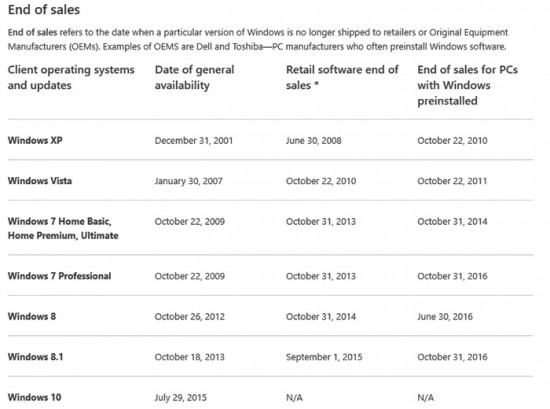The height and width of the screenshot is (409, 550).
Task: Click the Windows 7 Professional row label
Action: tap(60, 276)
